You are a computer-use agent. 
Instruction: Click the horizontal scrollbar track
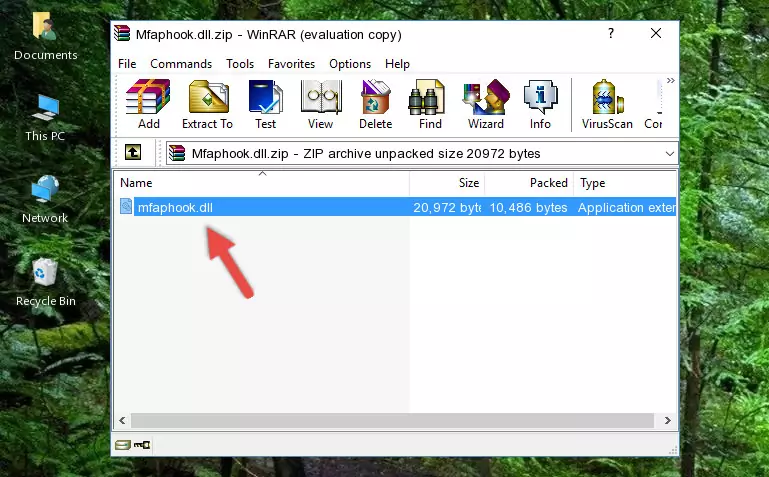click(392, 420)
